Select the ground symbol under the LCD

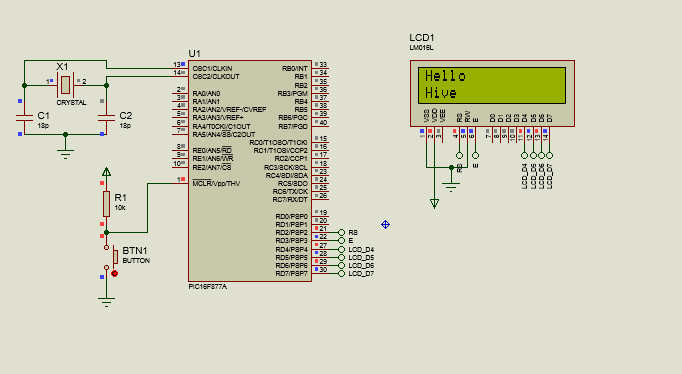451,187
